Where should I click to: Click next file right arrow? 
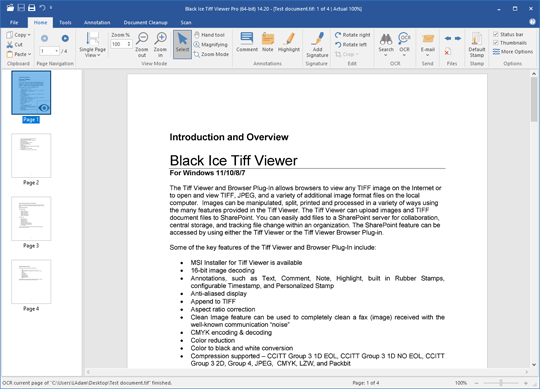tap(458, 38)
